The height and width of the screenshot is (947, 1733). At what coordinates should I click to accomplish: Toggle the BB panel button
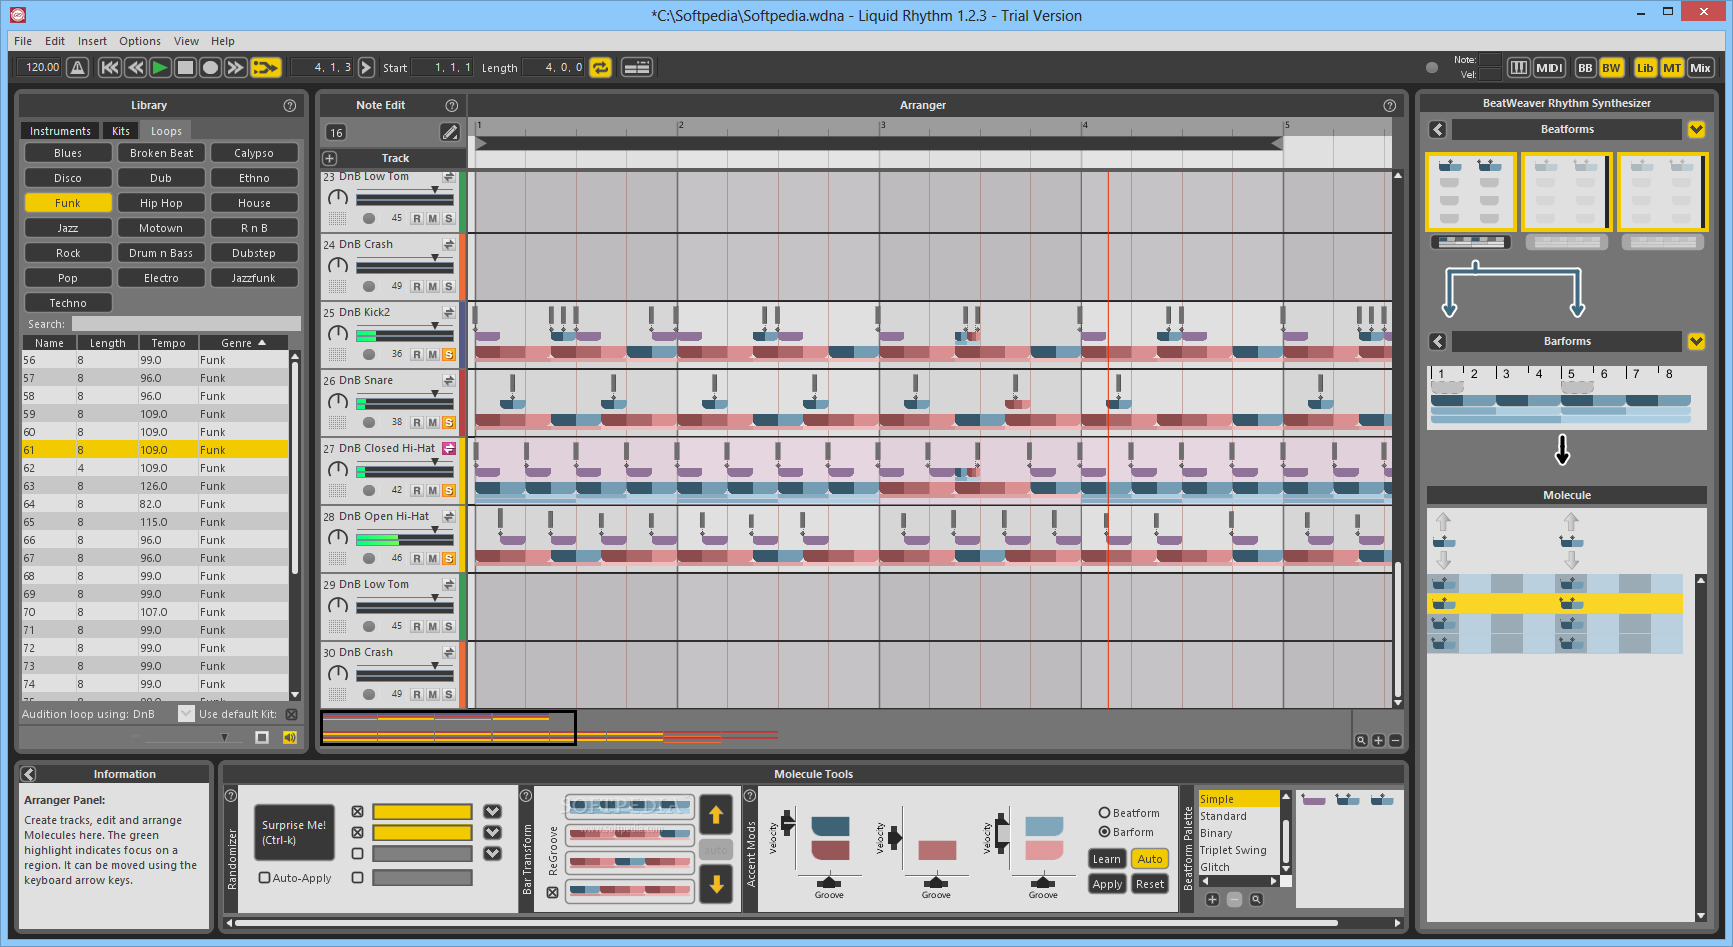[1585, 68]
